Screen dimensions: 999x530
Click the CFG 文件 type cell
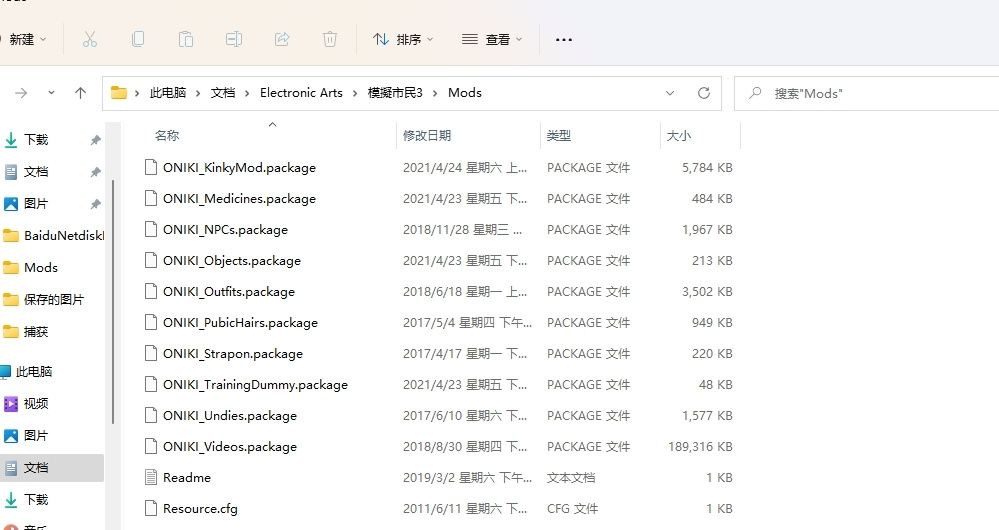point(572,509)
